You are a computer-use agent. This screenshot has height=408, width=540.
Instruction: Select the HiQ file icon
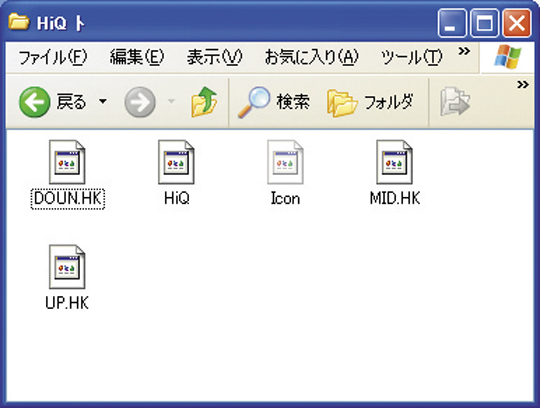(176, 162)
